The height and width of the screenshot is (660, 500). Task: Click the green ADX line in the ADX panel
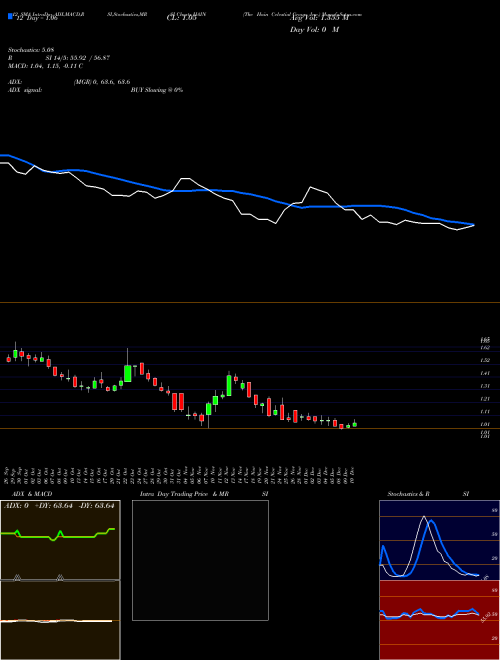[58, 535]
